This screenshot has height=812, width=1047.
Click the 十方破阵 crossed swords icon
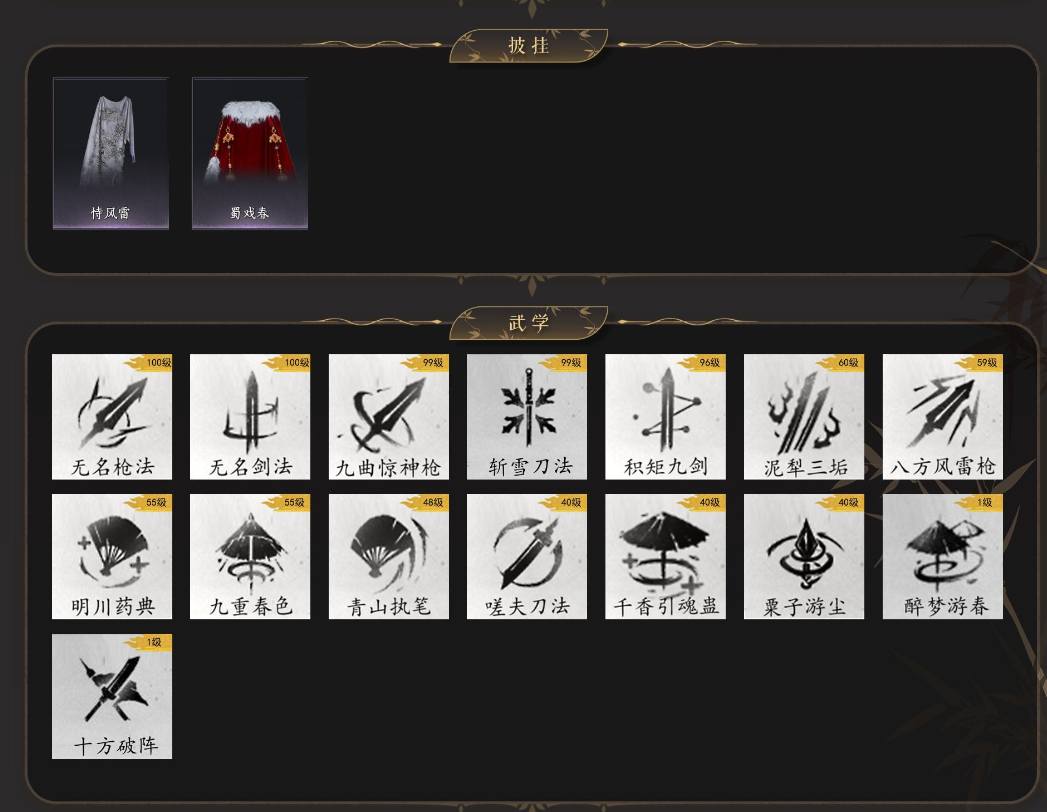[x=112, y=696]
